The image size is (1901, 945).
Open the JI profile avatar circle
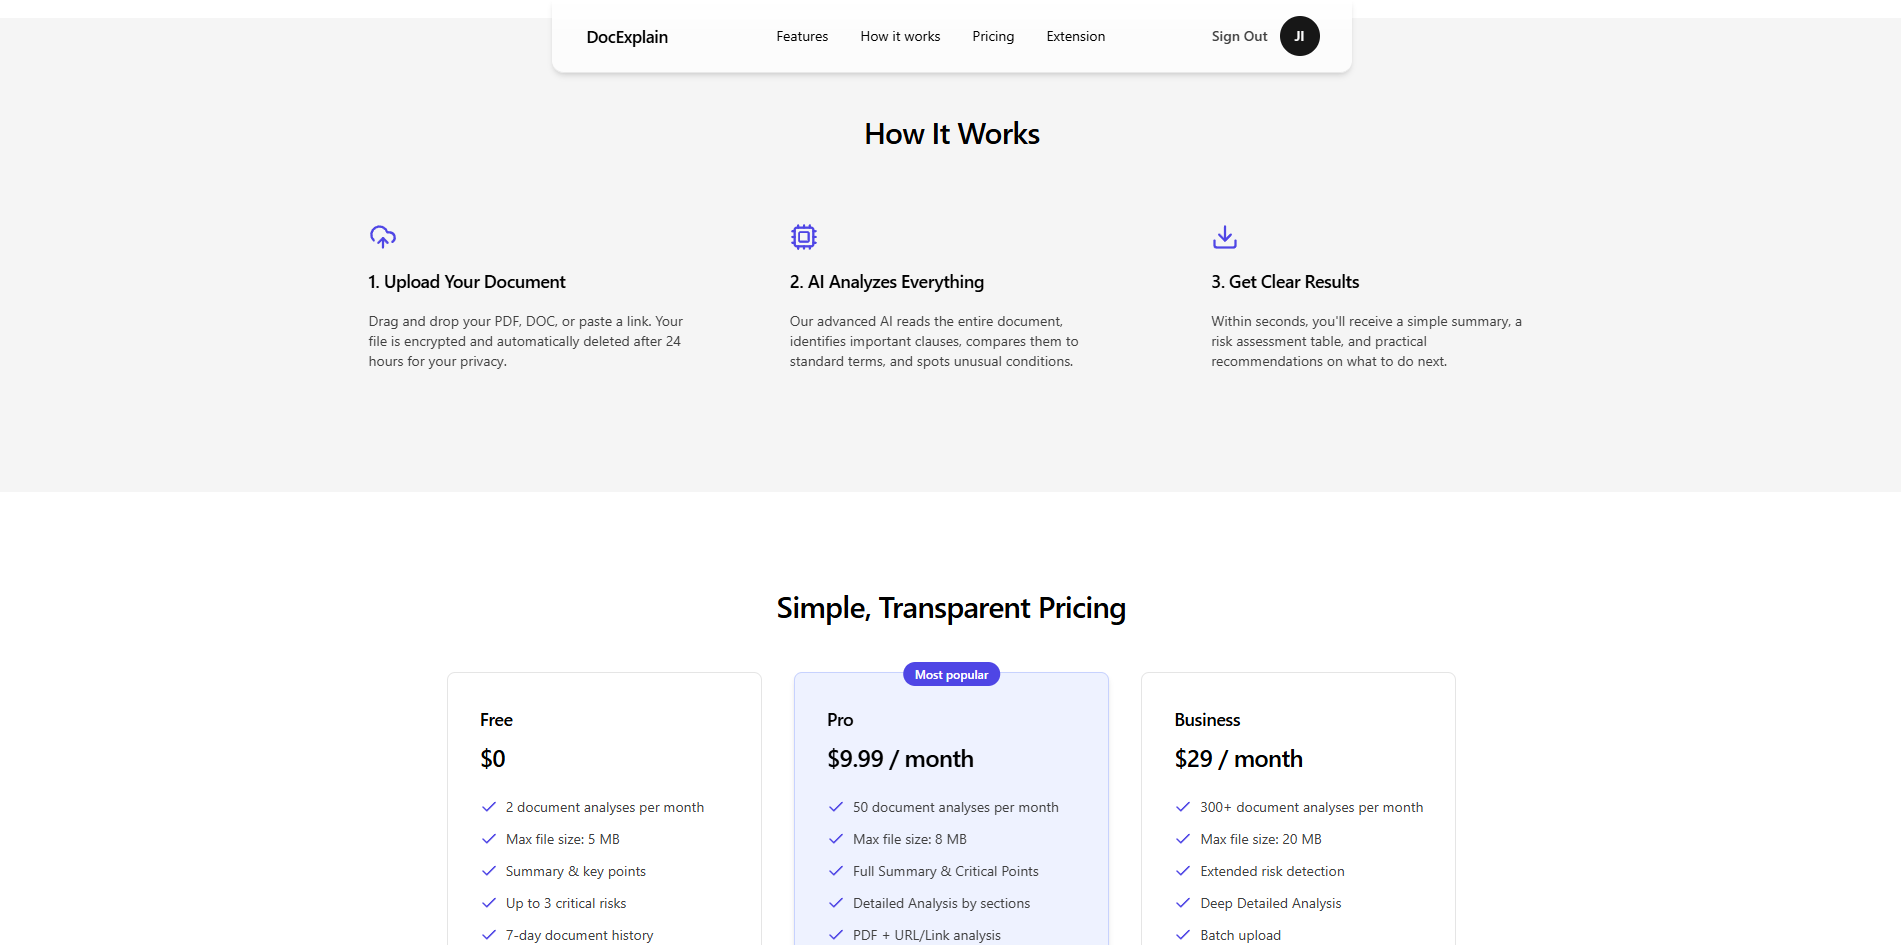[1299, 36]
